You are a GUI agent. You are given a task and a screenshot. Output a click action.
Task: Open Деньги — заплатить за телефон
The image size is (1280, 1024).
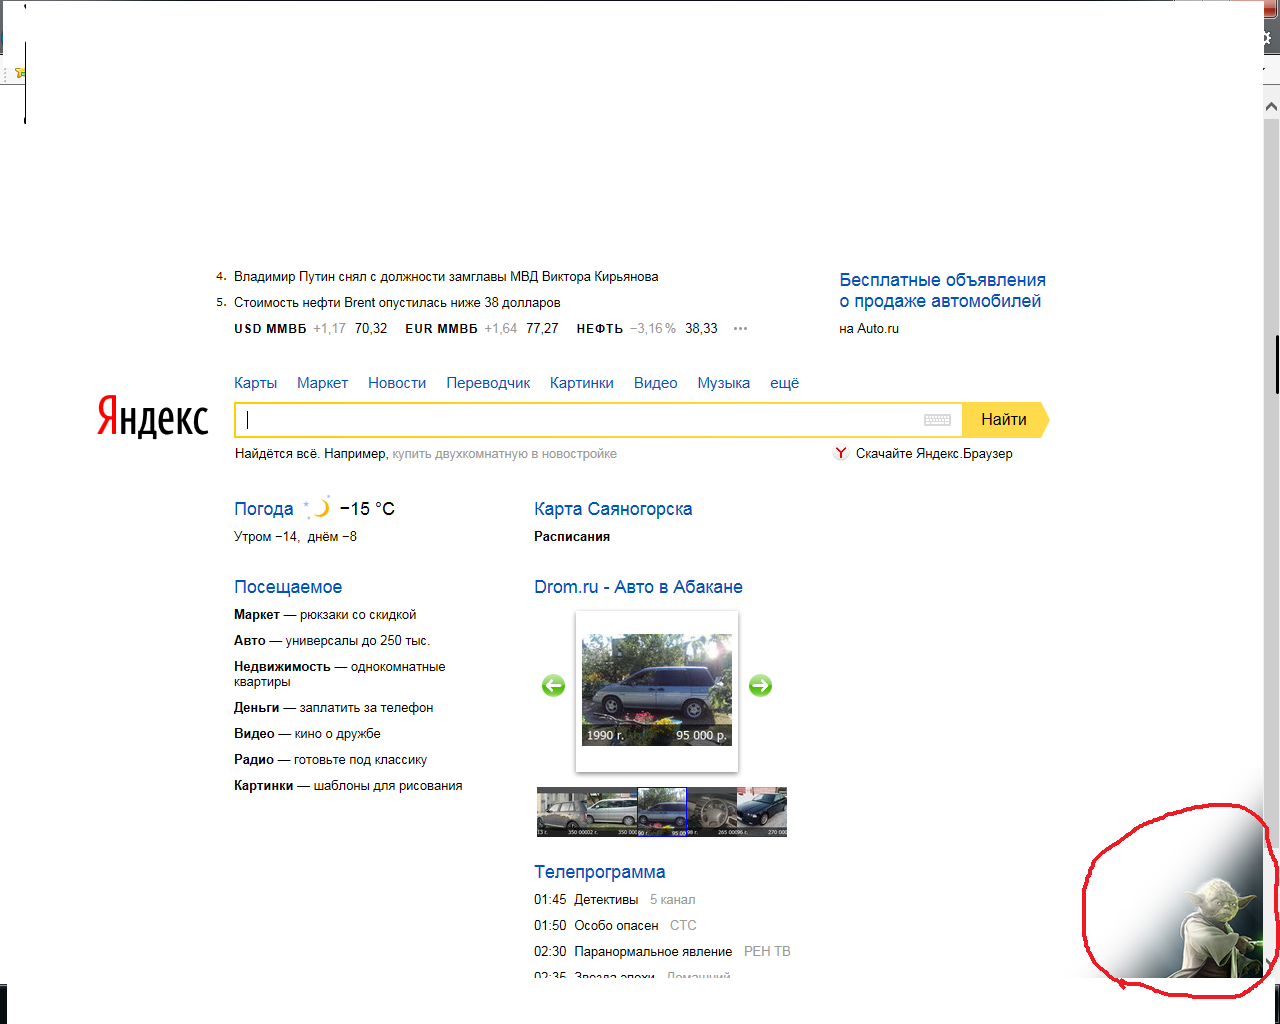tap(334, 708)
